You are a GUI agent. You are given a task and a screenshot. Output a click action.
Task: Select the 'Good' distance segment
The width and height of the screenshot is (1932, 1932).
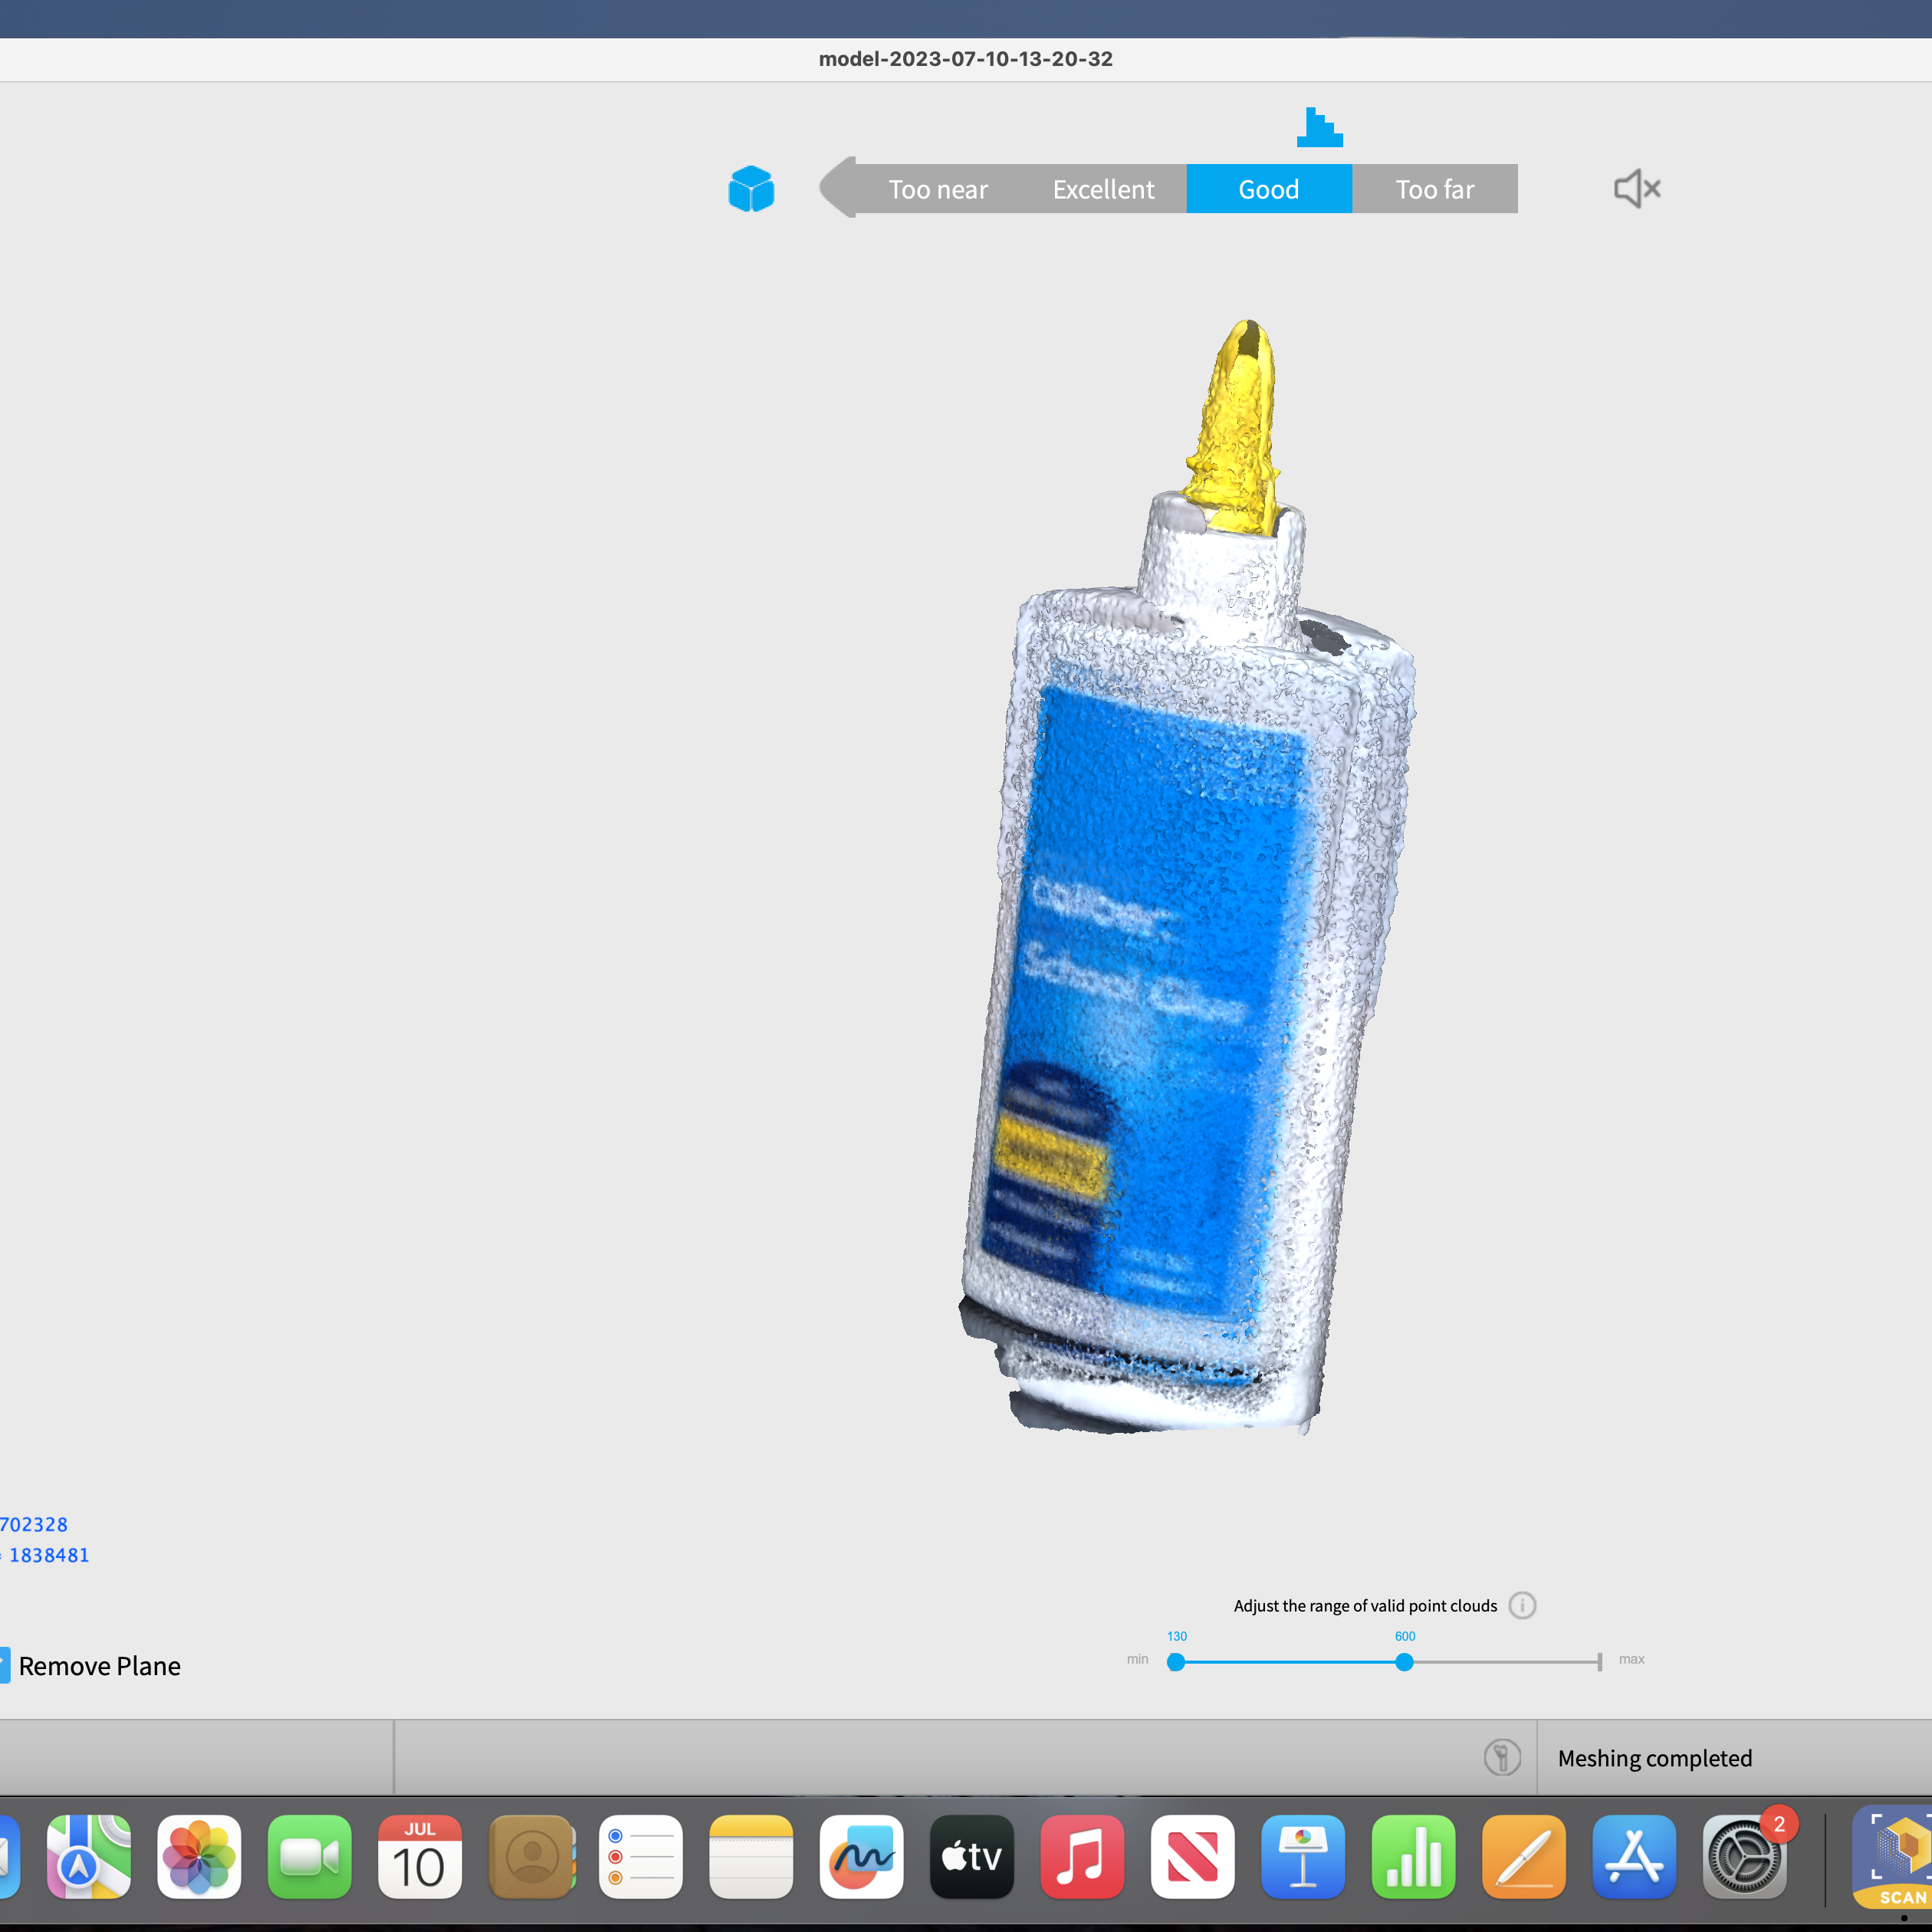coord(1269,189)
